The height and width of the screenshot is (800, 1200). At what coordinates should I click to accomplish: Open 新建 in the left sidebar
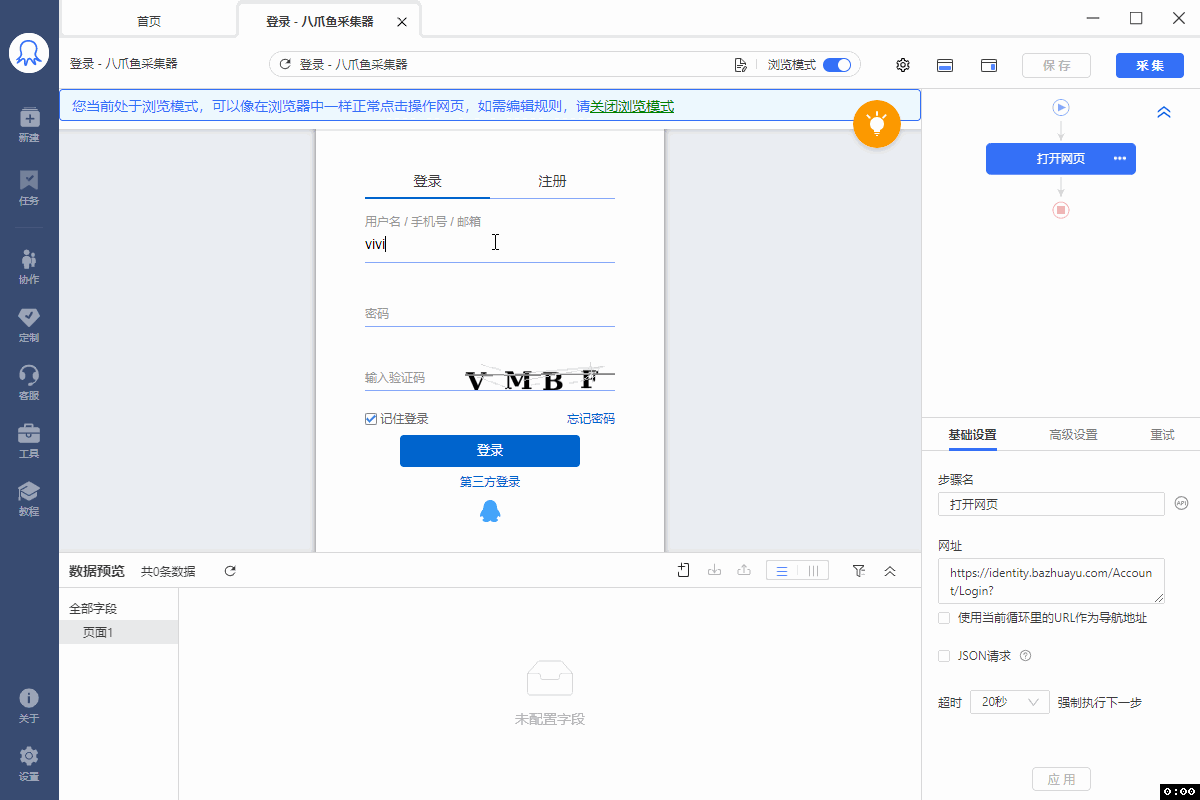[29, 124]
